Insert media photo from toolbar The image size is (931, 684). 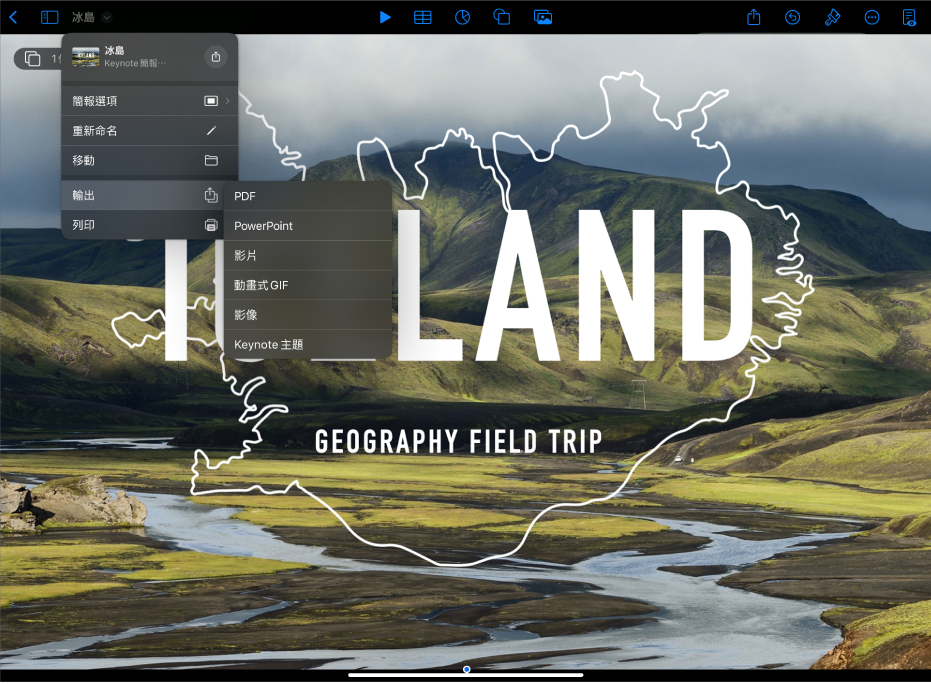[x=543, y=17]
